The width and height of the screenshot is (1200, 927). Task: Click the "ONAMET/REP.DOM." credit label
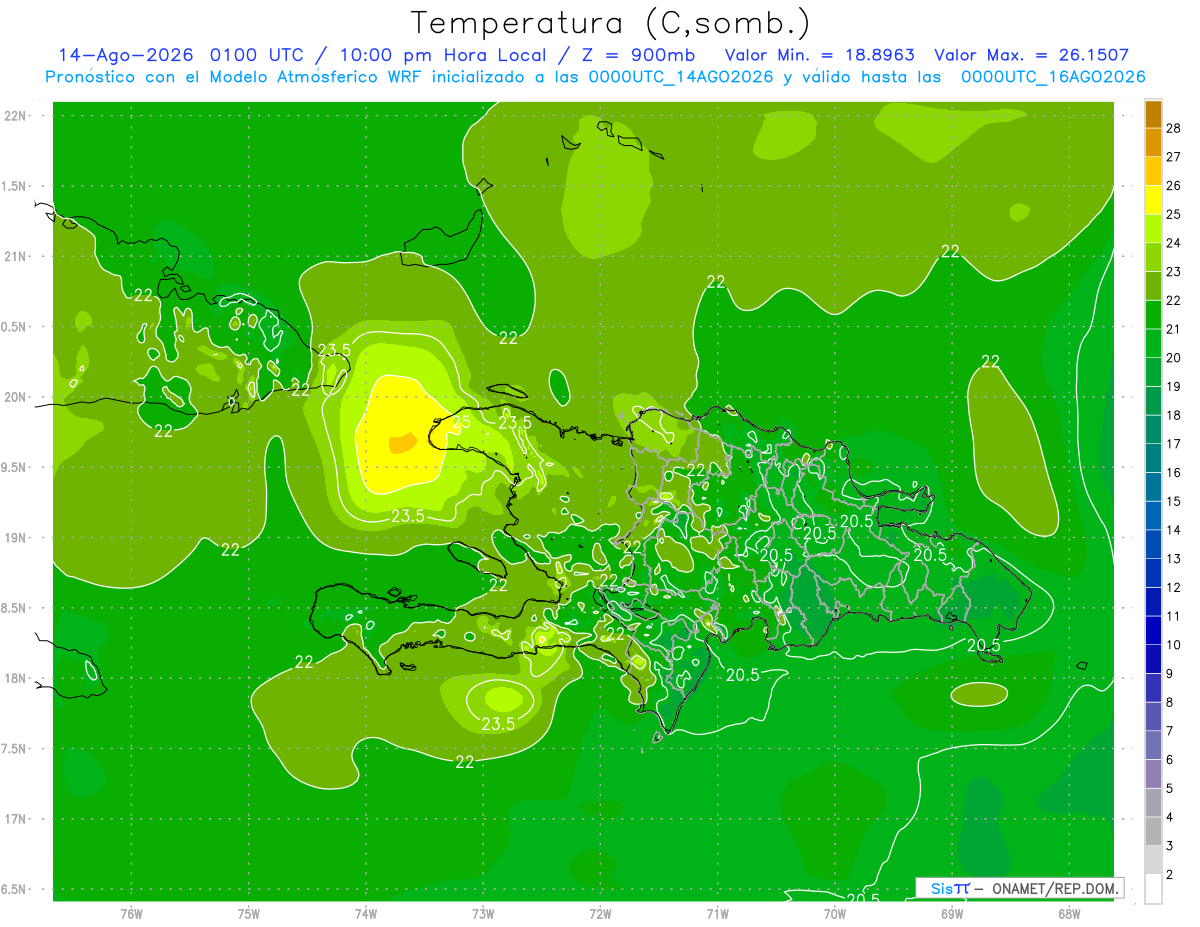coord(1056,888)
